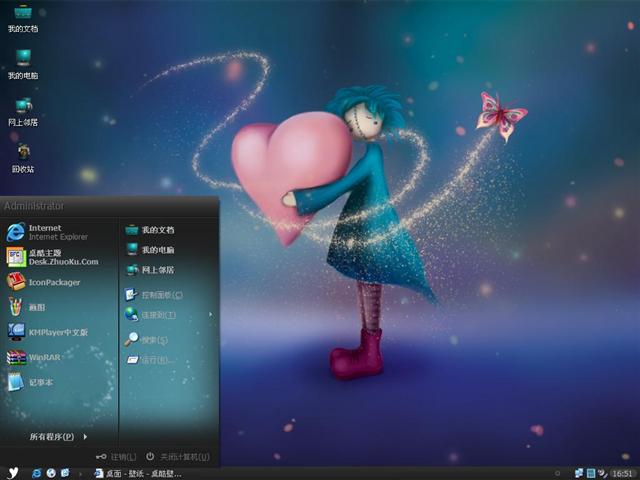Open 我的电脑 icon on desktop
This screenshot has height=480, width=640.
point(22,64)
